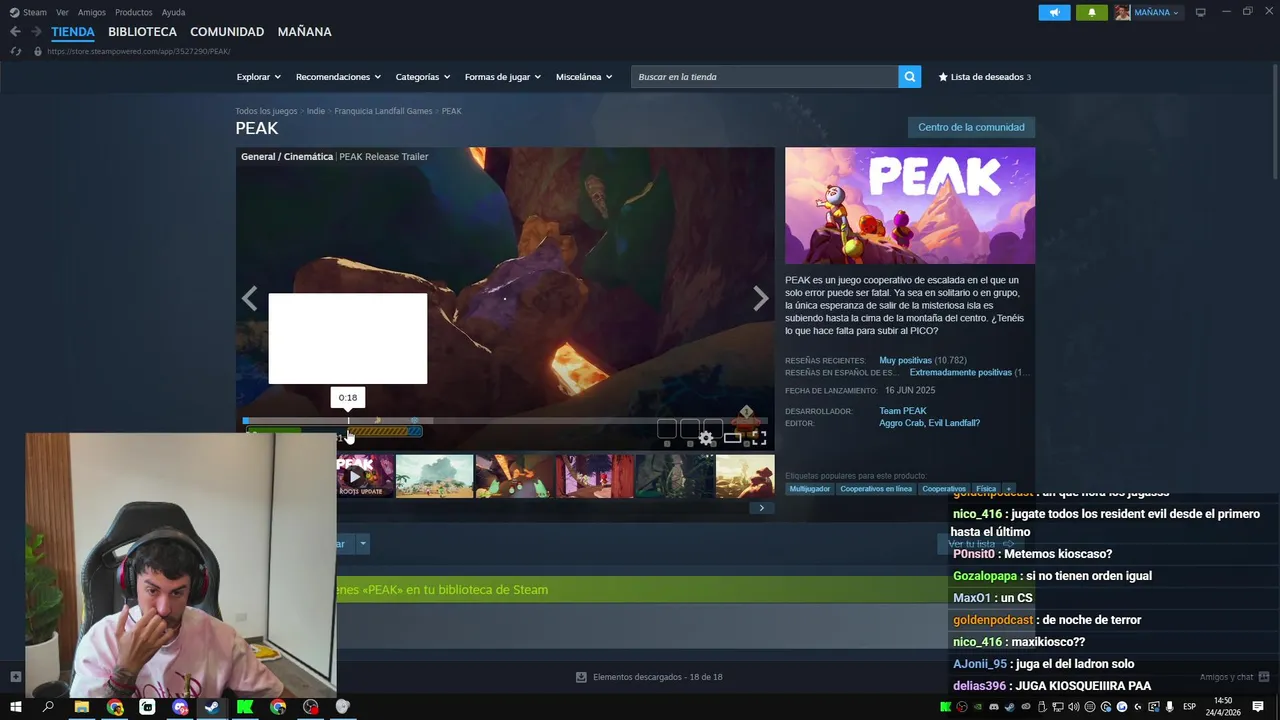Go forward with the Steam forward arrow
Viewport: 1280px width, 720px height.
coord(36,32)
